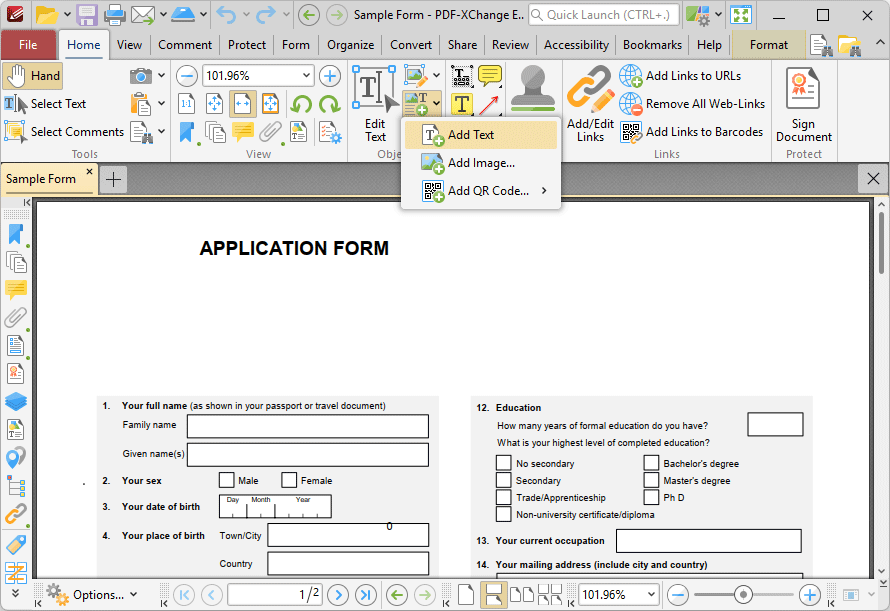Expand the Add QR Code submenu arrow

click(x=544, y=191)
